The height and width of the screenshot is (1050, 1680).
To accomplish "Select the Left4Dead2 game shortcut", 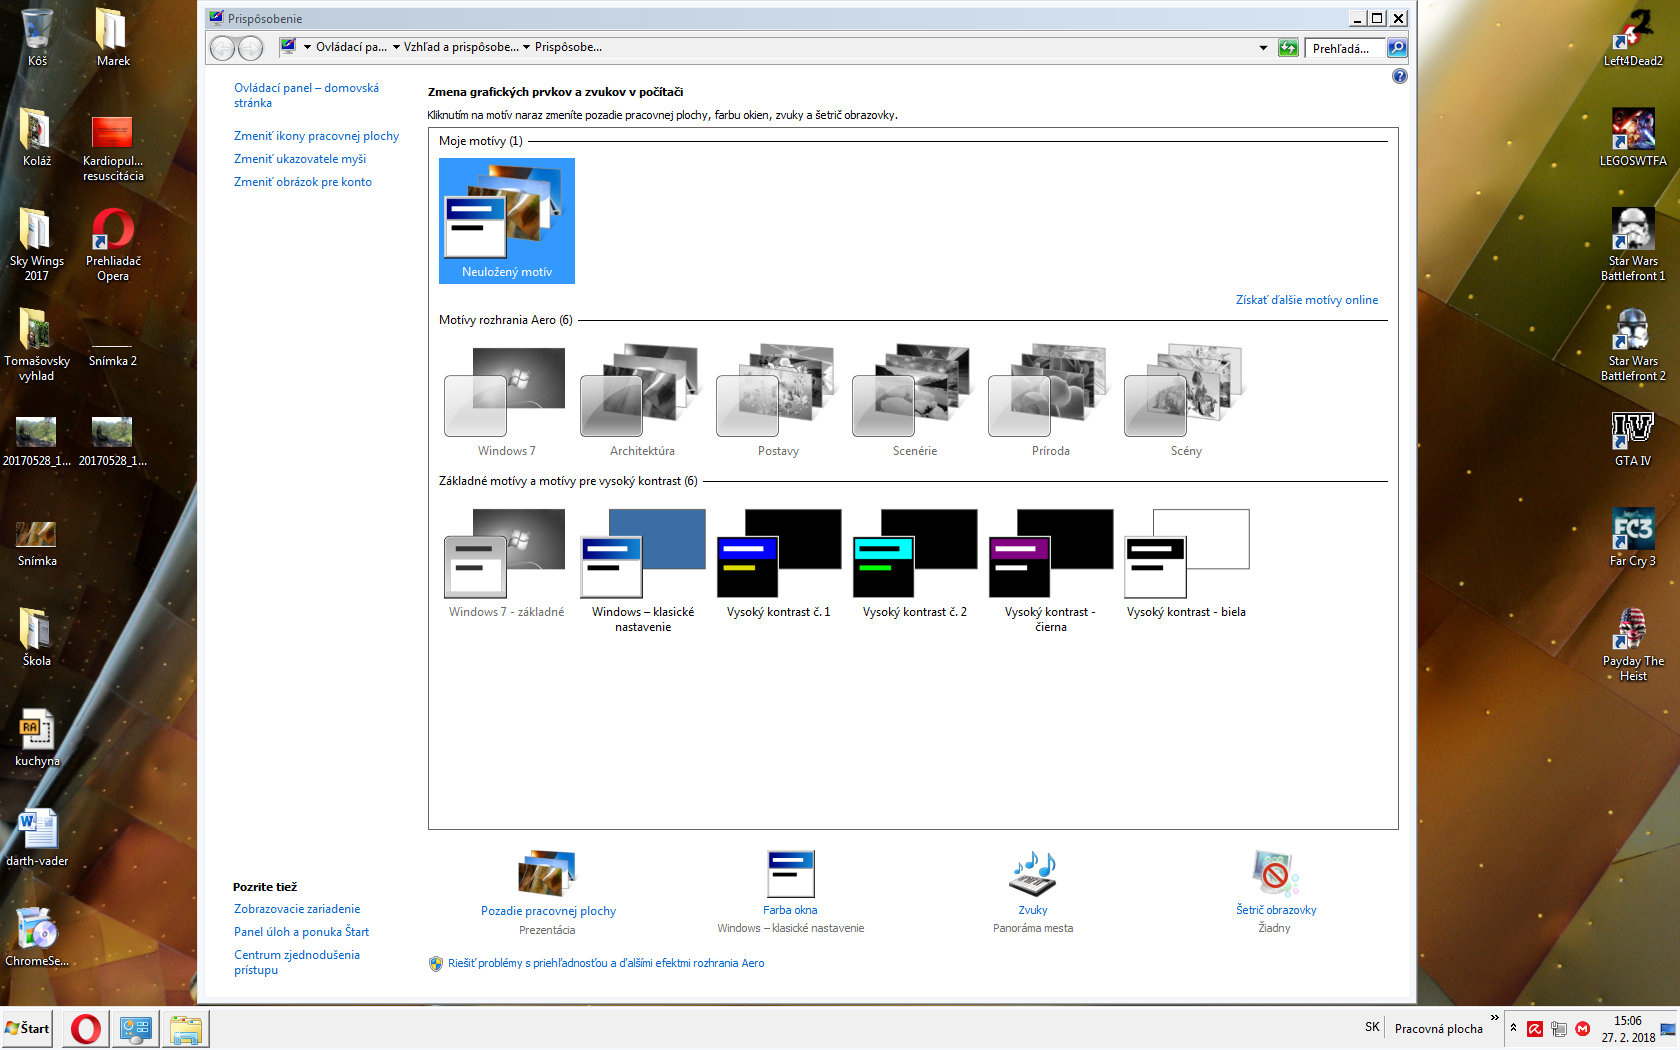I will coord(1633,37).
